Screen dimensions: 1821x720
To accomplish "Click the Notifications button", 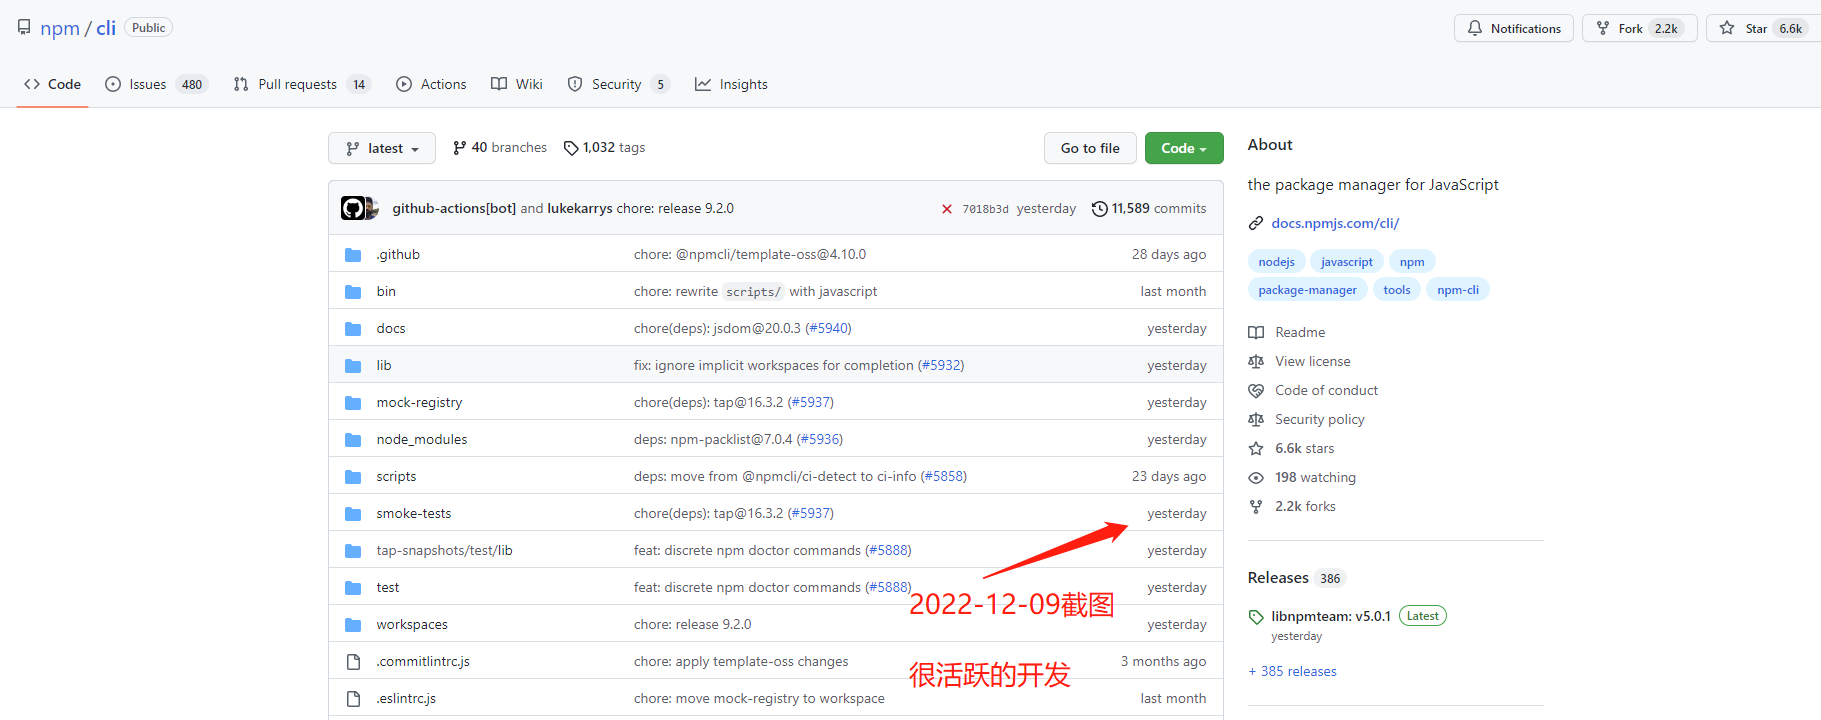I will [1514, 28].
